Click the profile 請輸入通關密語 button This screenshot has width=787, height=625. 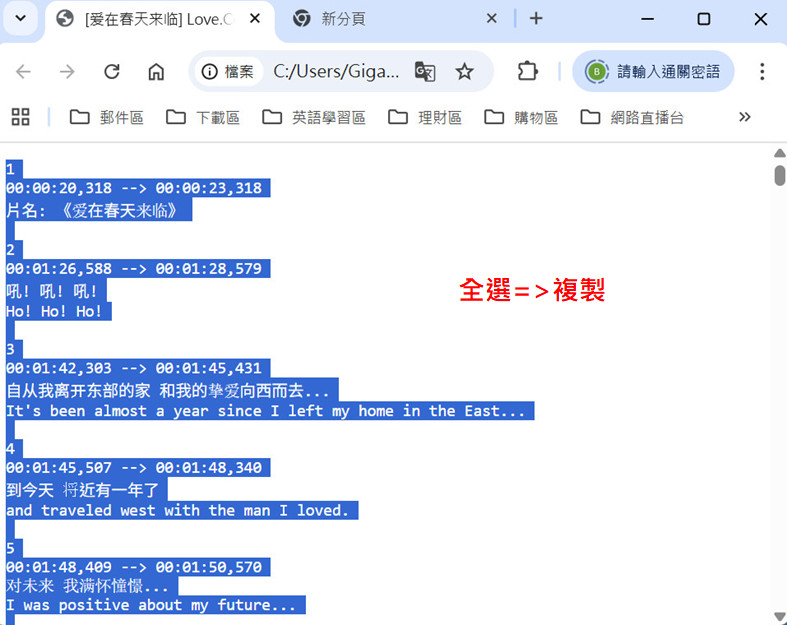[x=654, y=72]
